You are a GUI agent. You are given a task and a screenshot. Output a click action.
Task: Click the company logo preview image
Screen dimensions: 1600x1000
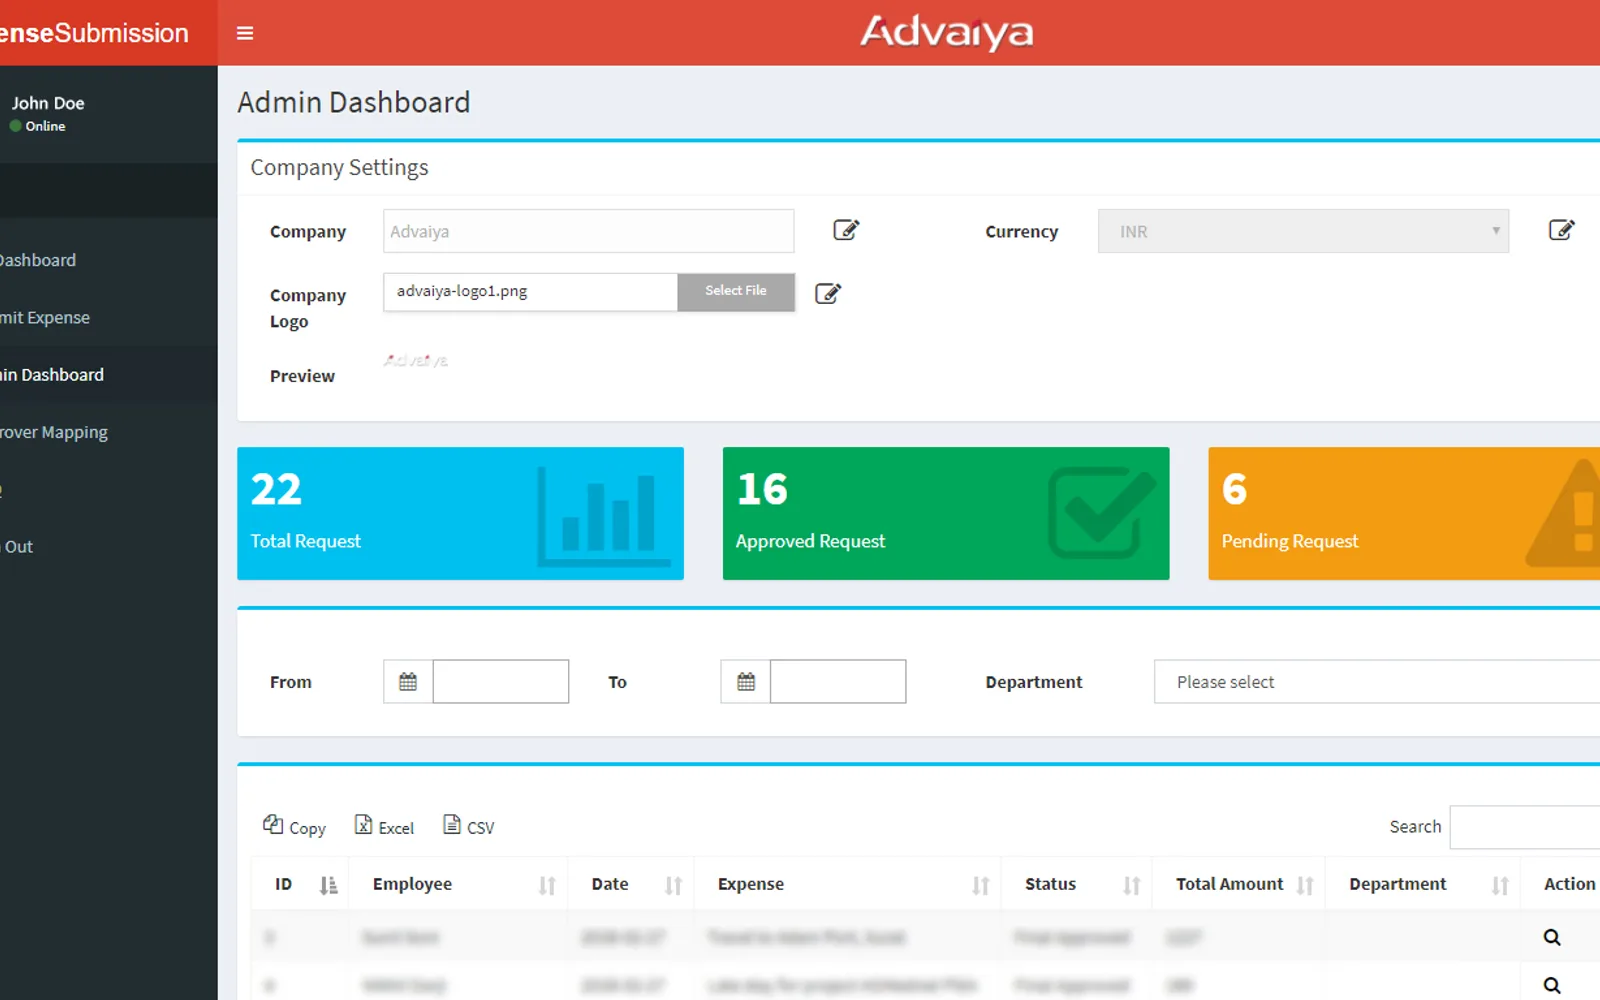[x=416, y=360]
